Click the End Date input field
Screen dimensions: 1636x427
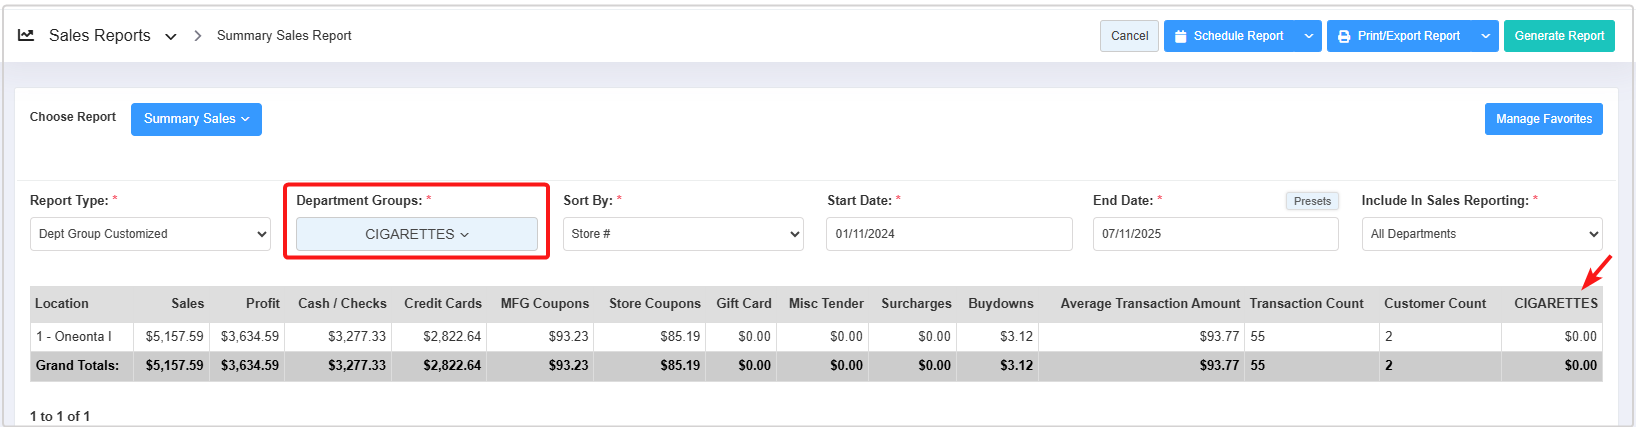[1215, 234]
